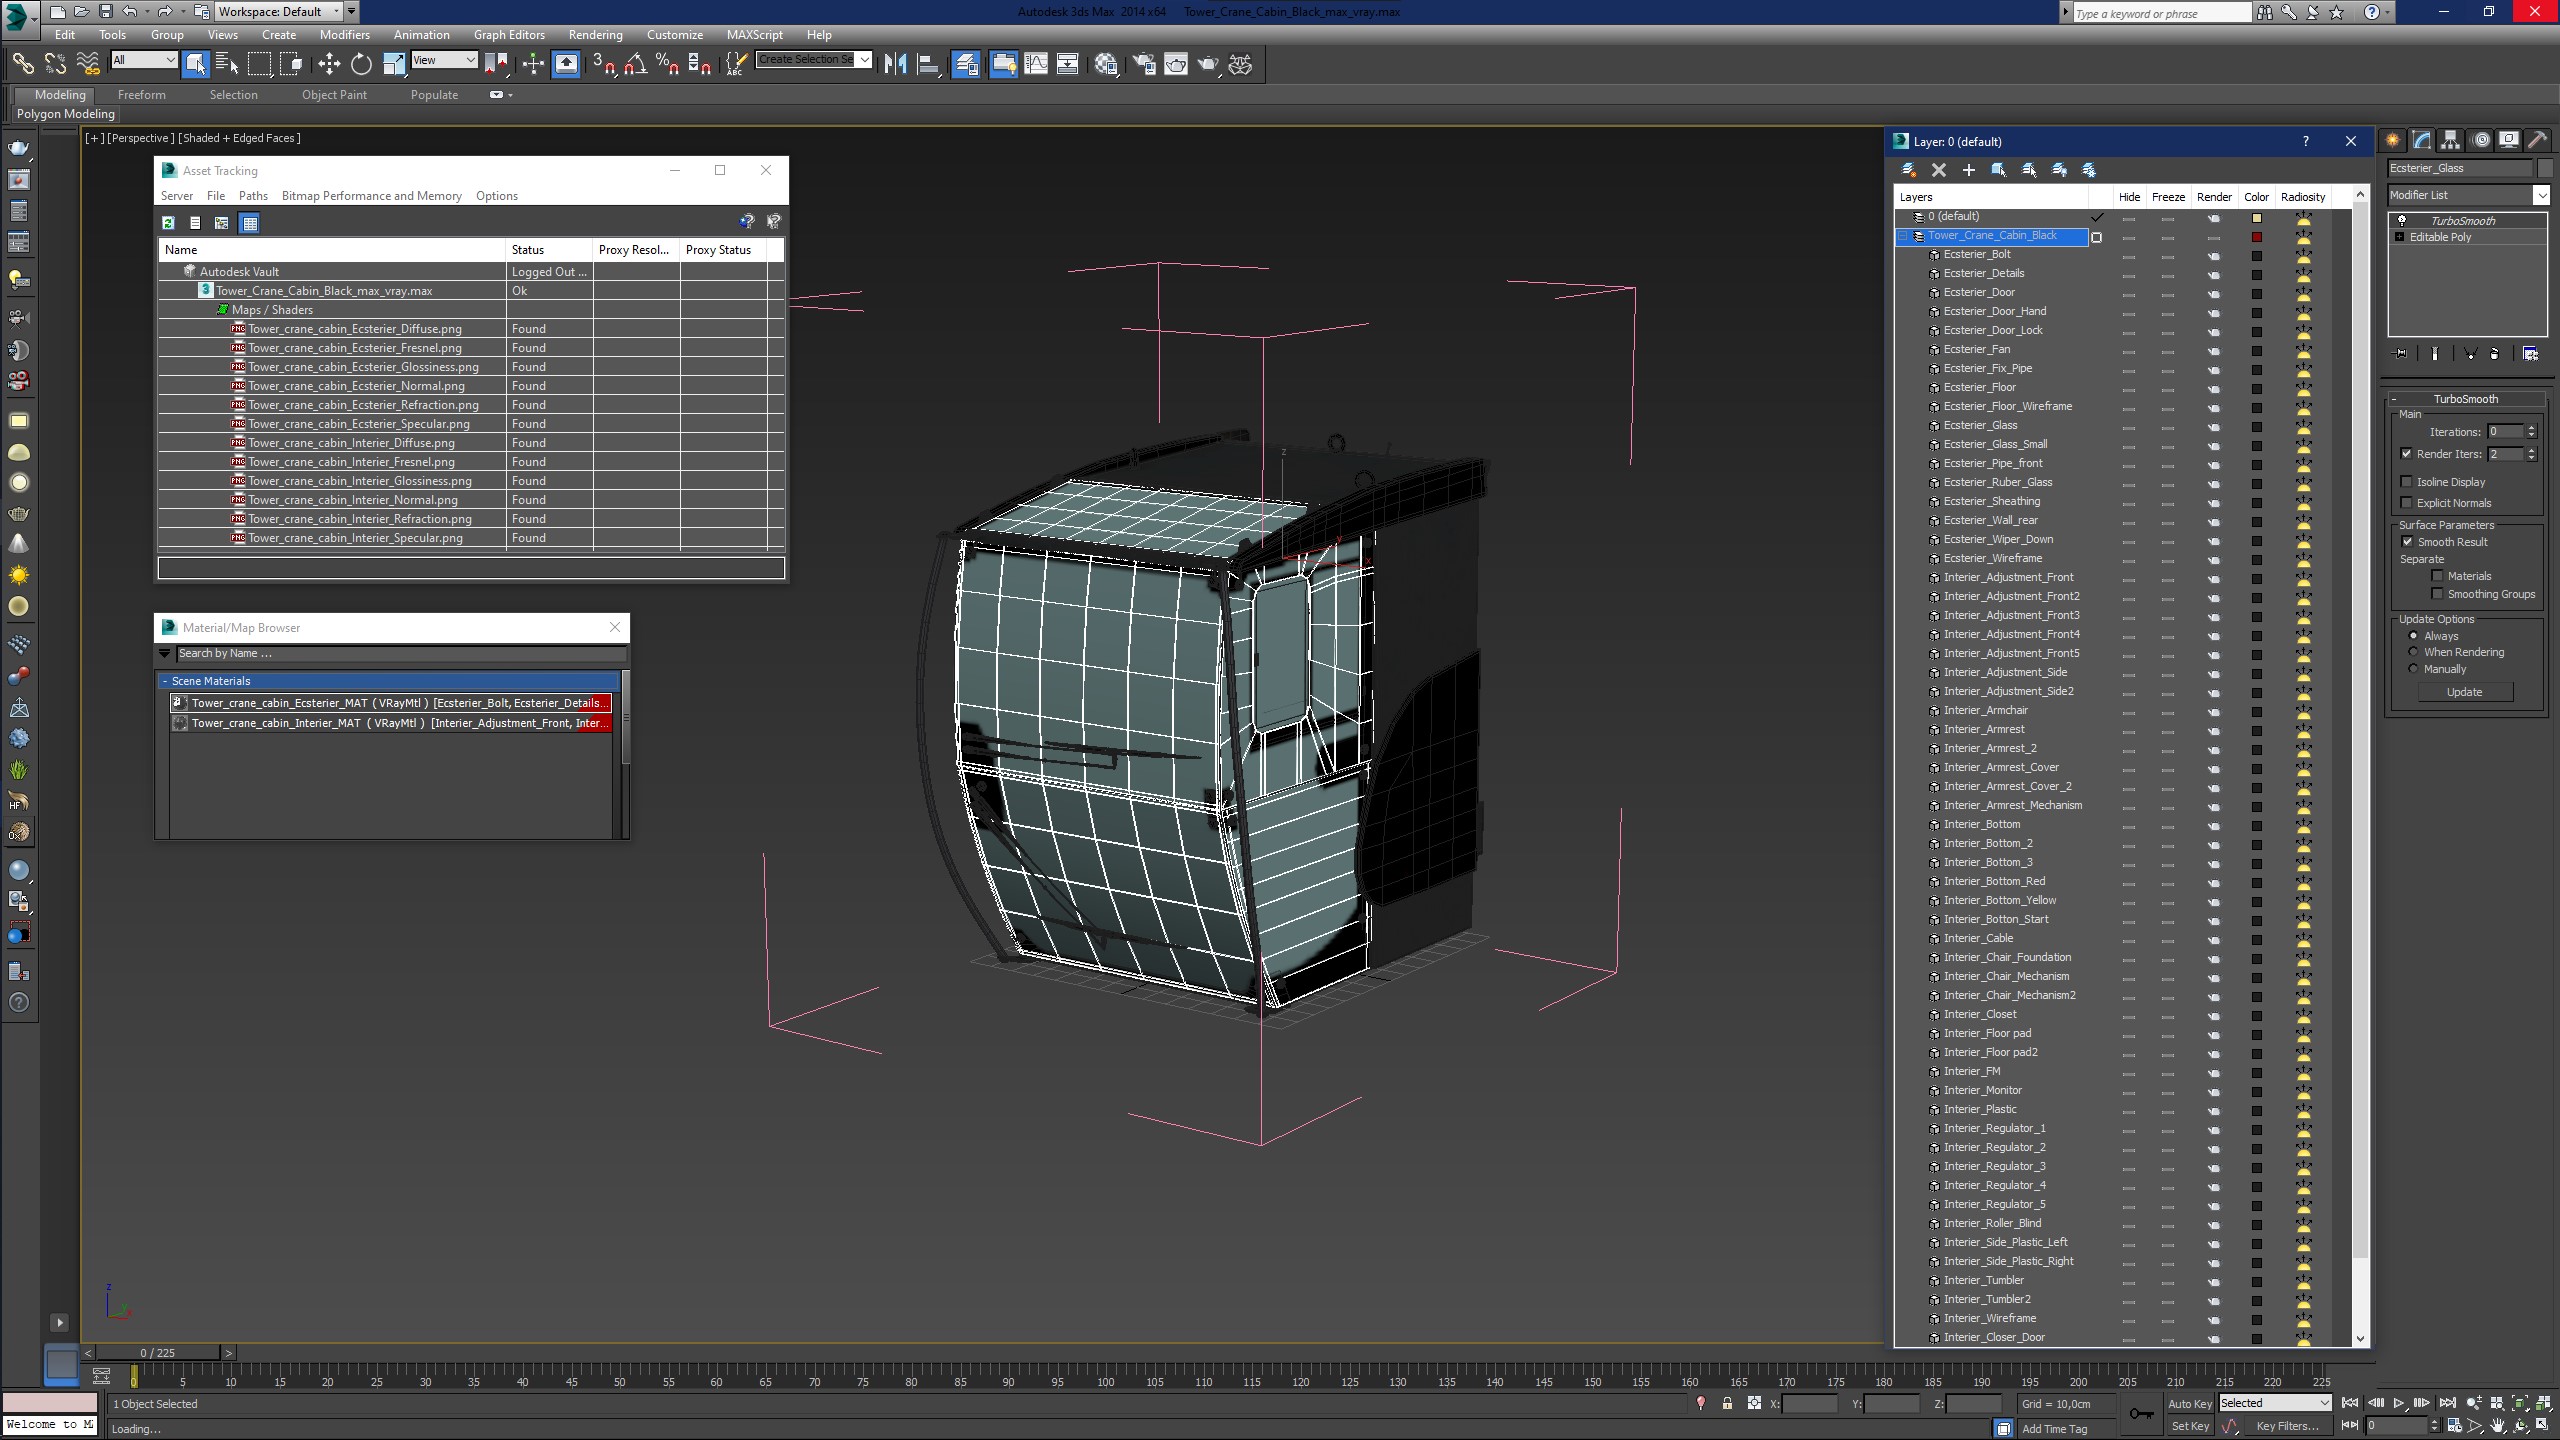The width and height of the screenshot is (2560, 1440).
Task: Refresh the Asset Tracking list
Action: [x=168, y=223]
